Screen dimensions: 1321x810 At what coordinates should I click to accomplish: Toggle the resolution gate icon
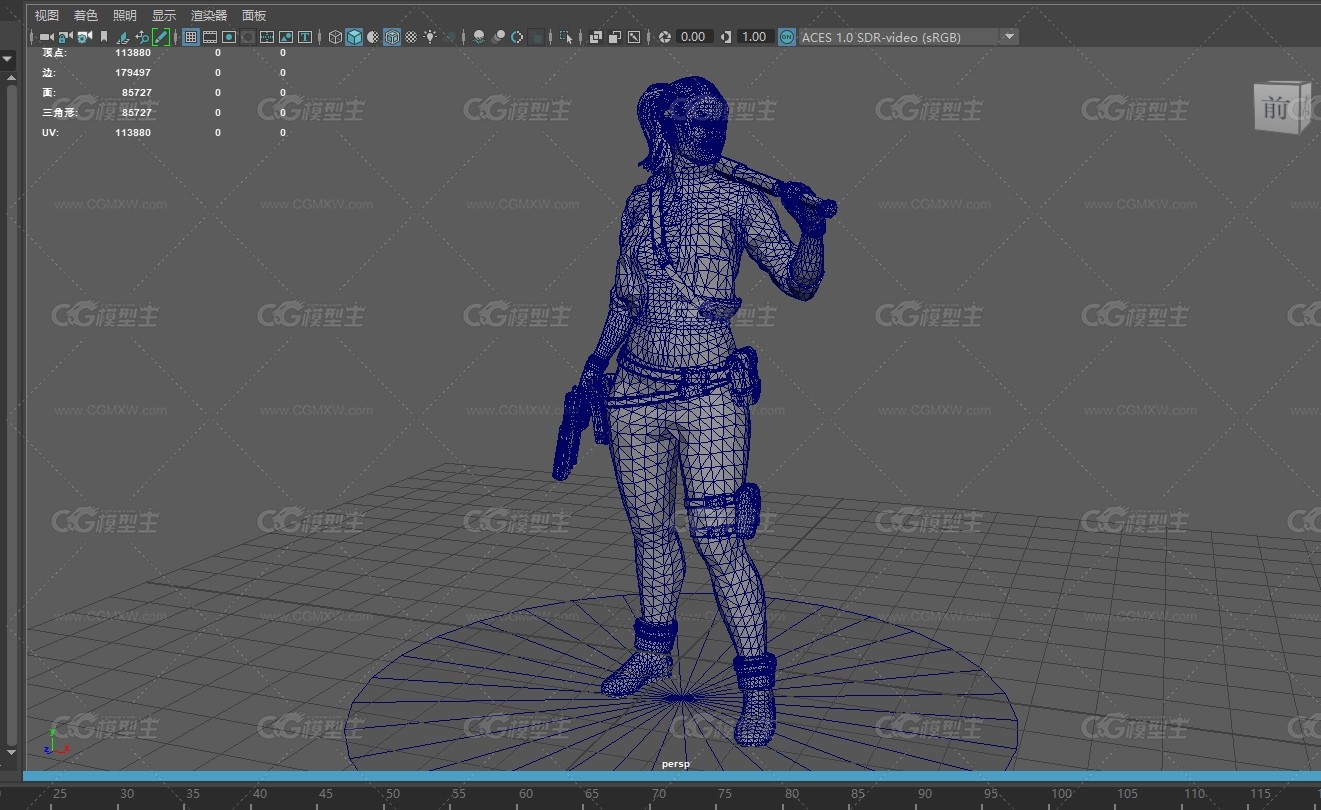(229, 37)
